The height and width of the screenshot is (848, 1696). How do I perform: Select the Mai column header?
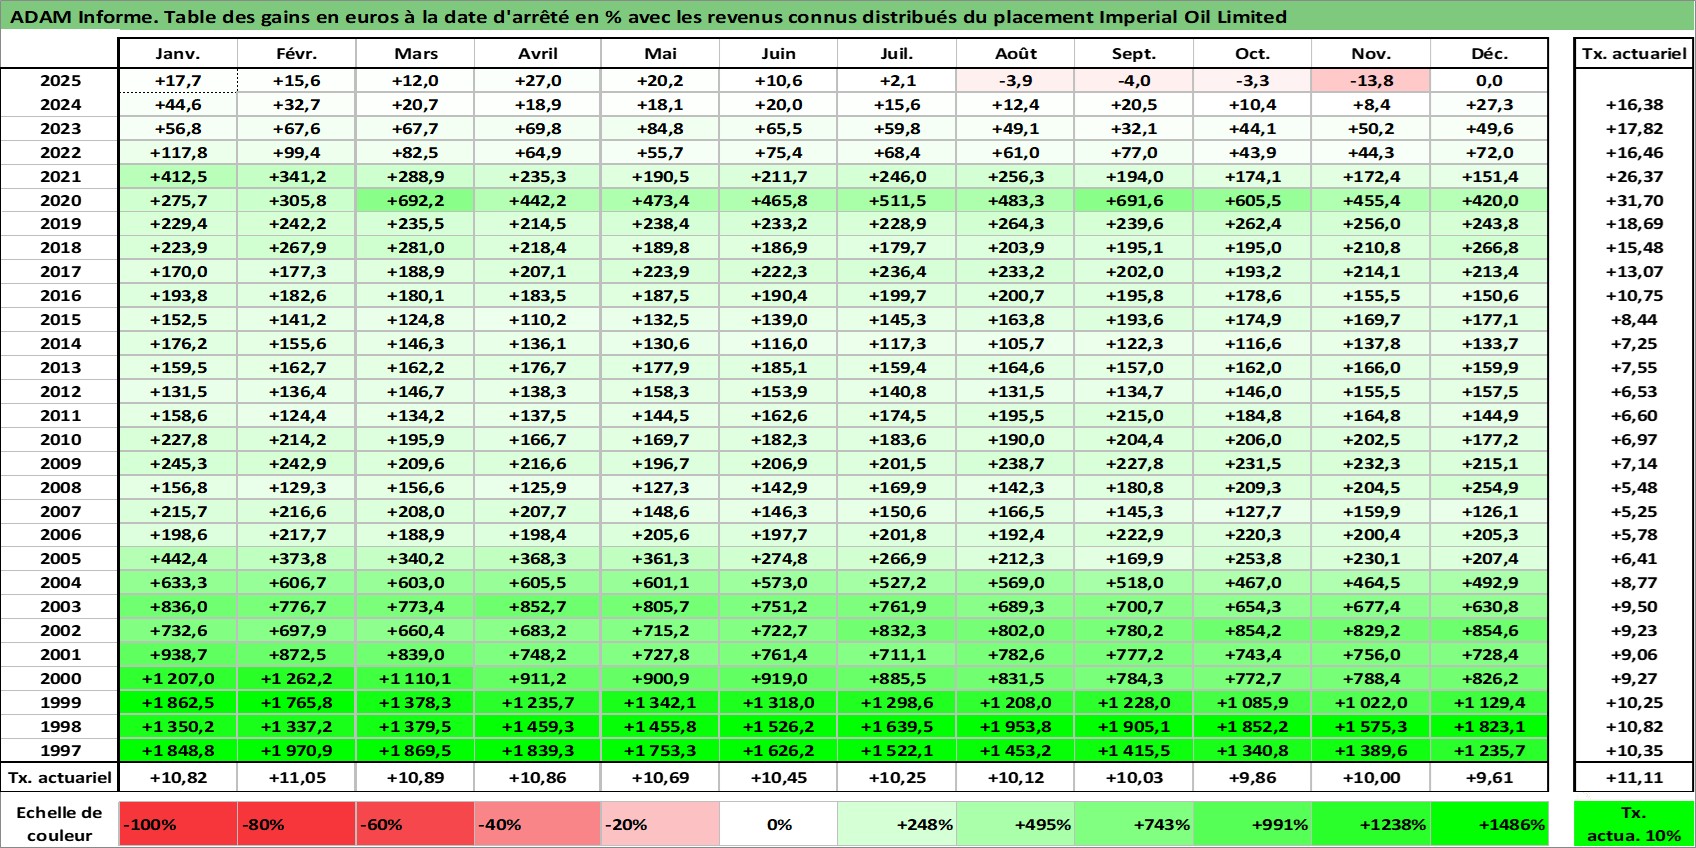660,54
